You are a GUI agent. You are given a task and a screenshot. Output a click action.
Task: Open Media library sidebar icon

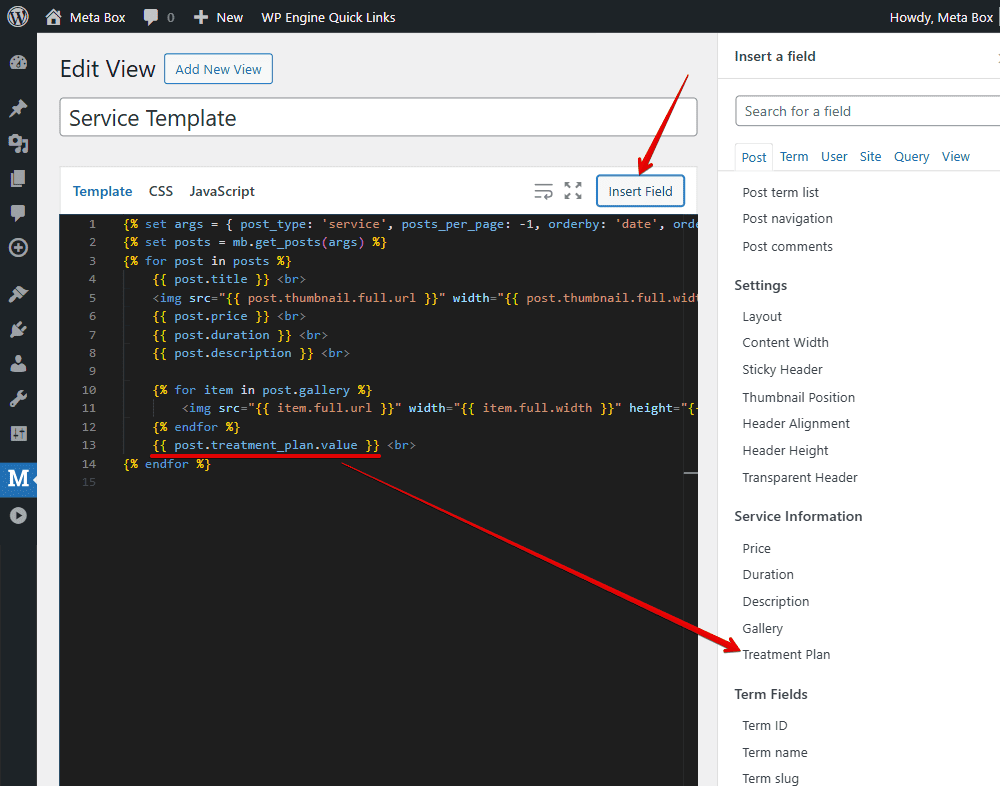[18, 144]
